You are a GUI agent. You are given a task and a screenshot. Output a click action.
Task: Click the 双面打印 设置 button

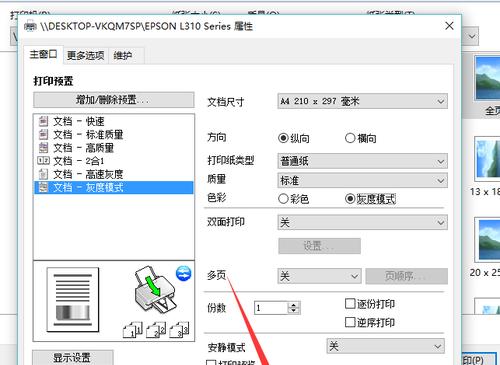tap(319, 246)
